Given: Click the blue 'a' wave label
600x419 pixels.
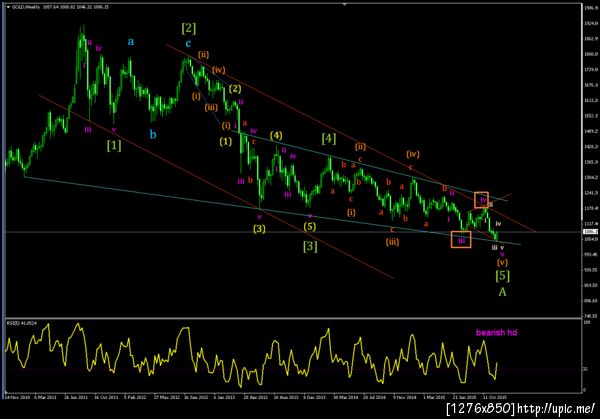Looking at the screenshot, I should pos(131,41).
